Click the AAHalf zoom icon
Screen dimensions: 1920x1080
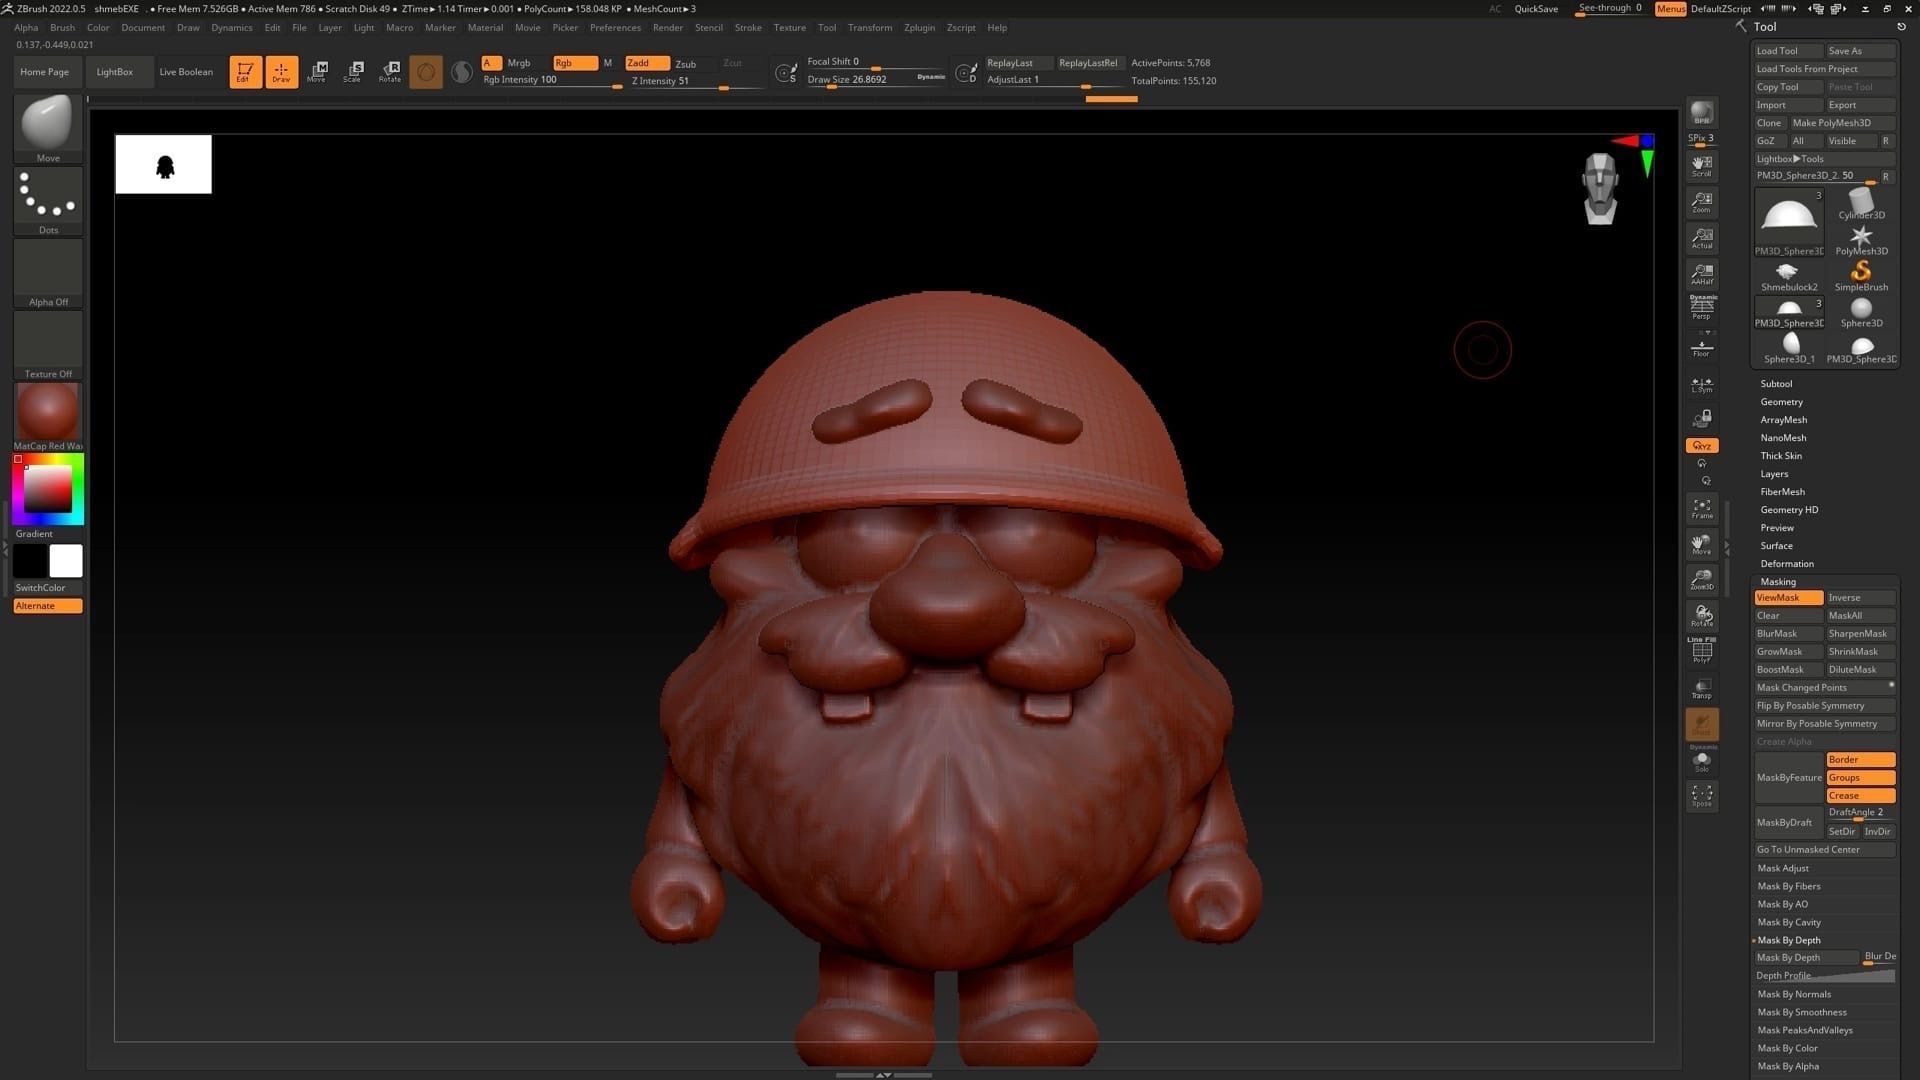pyautogui.click(x=1701, y=273)
